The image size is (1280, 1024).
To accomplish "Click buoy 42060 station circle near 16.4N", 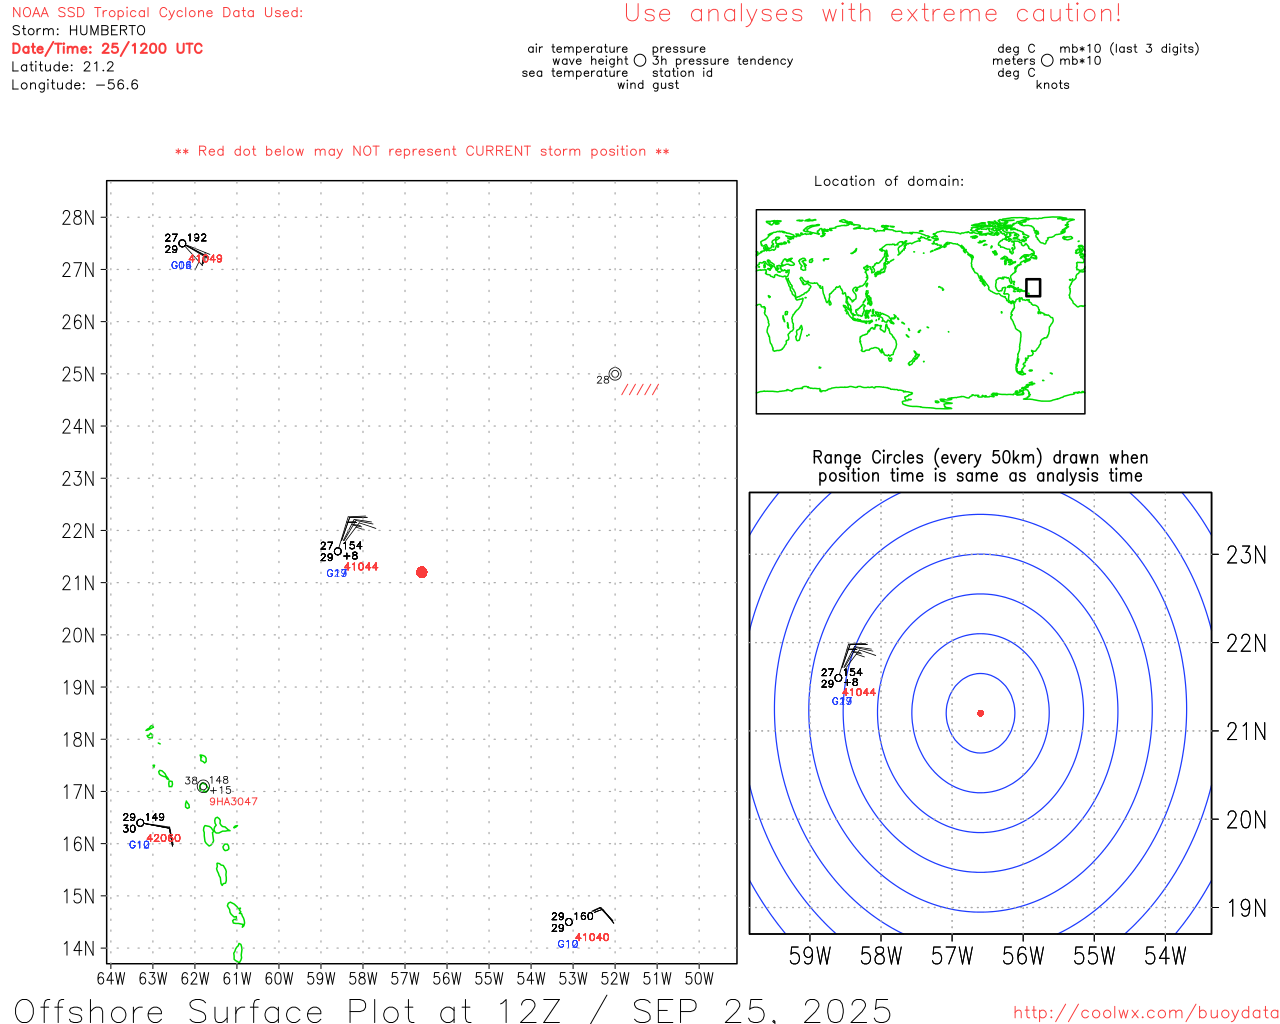I will click(x=140, y=823).
